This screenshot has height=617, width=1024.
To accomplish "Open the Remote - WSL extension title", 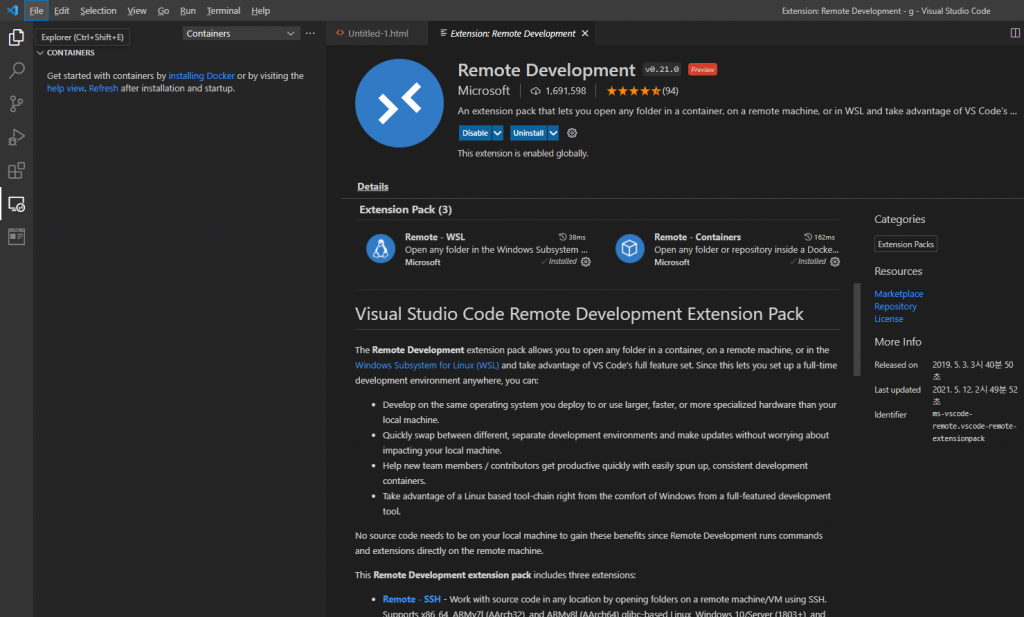I will coord(435,237).
